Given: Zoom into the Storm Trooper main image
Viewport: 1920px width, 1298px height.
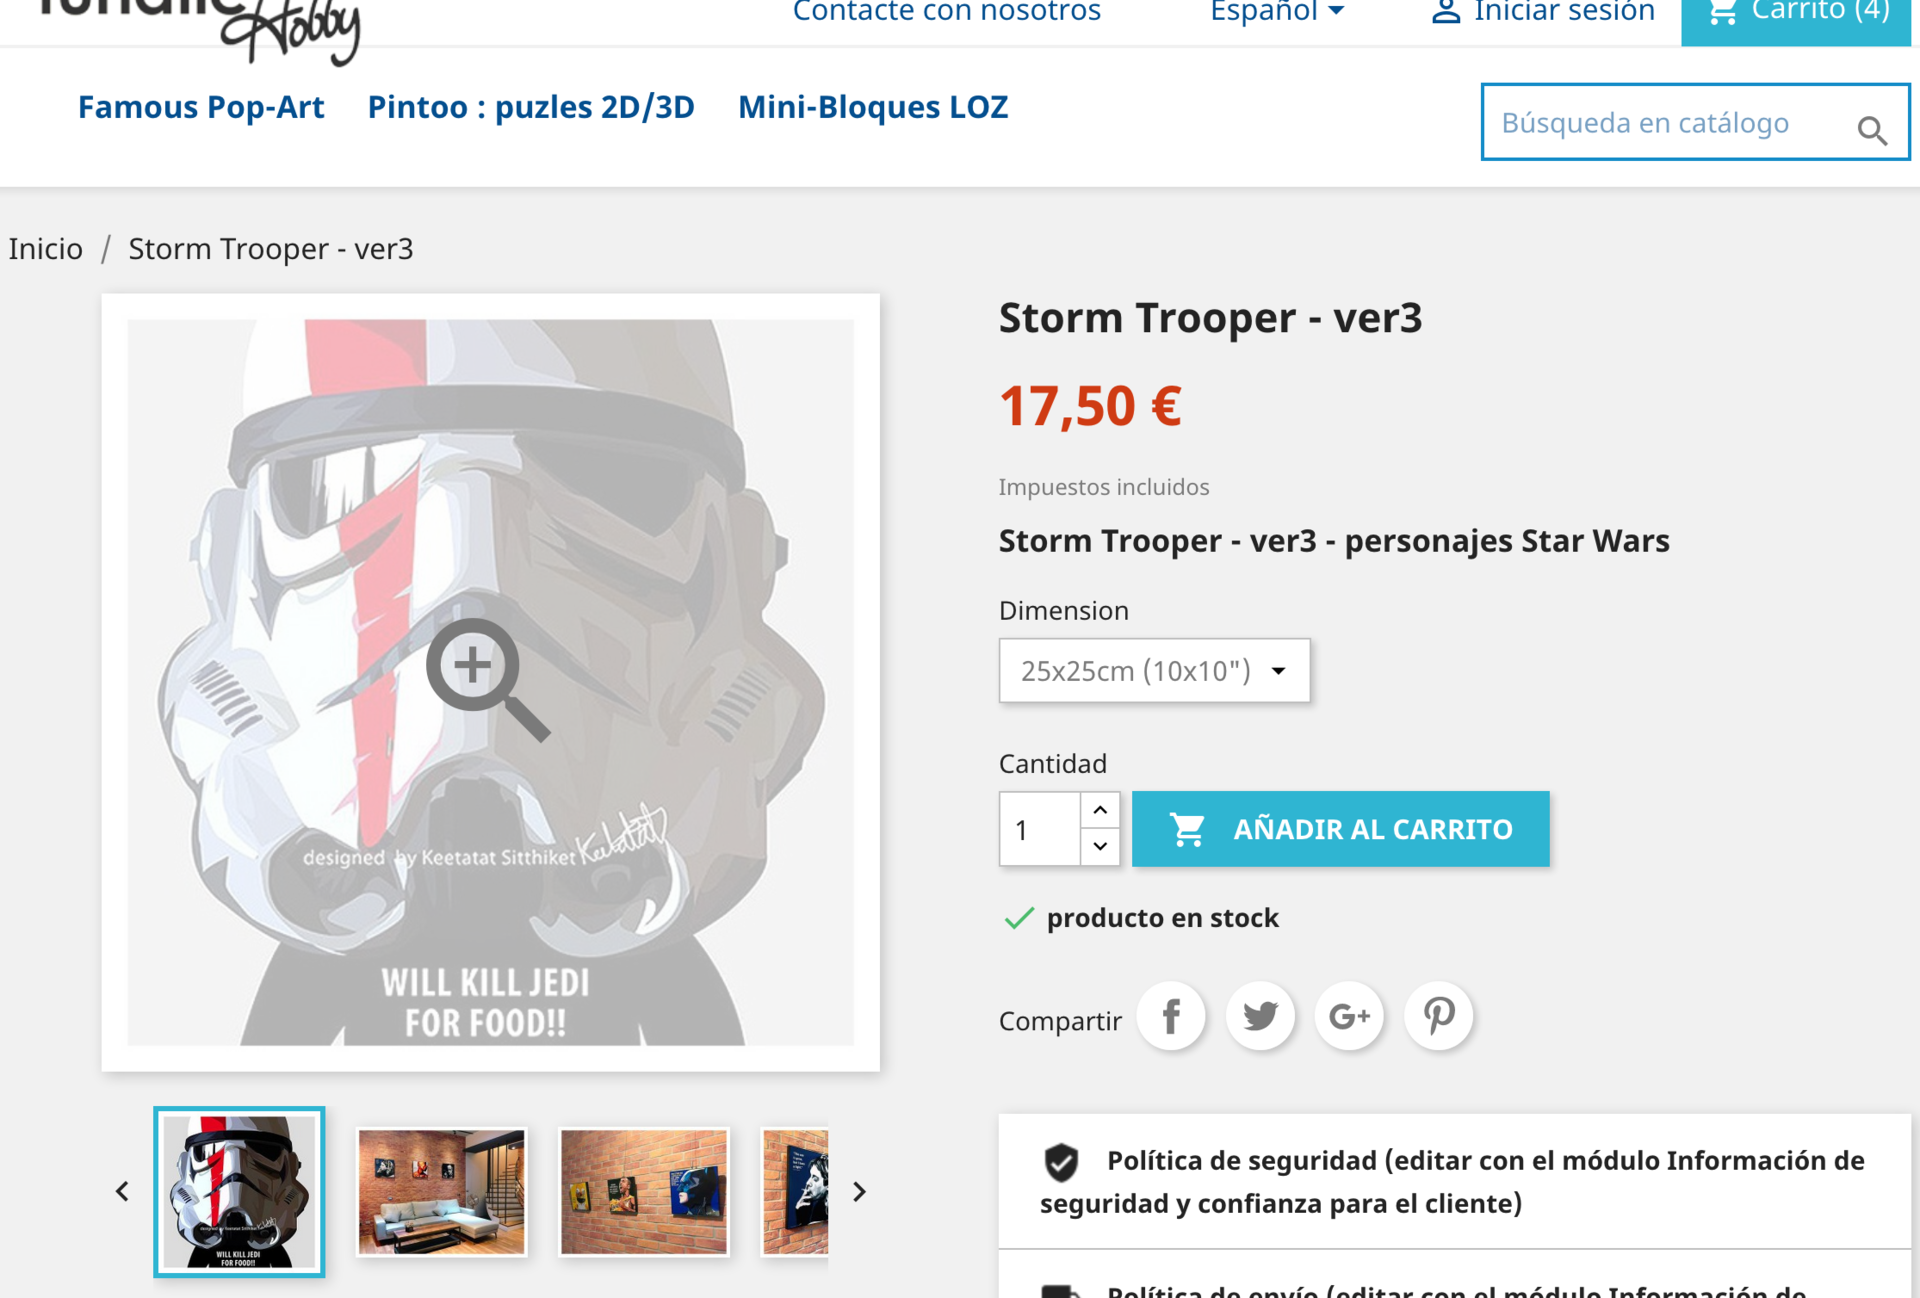Looking at the screenshot, I should pos(490,682).
